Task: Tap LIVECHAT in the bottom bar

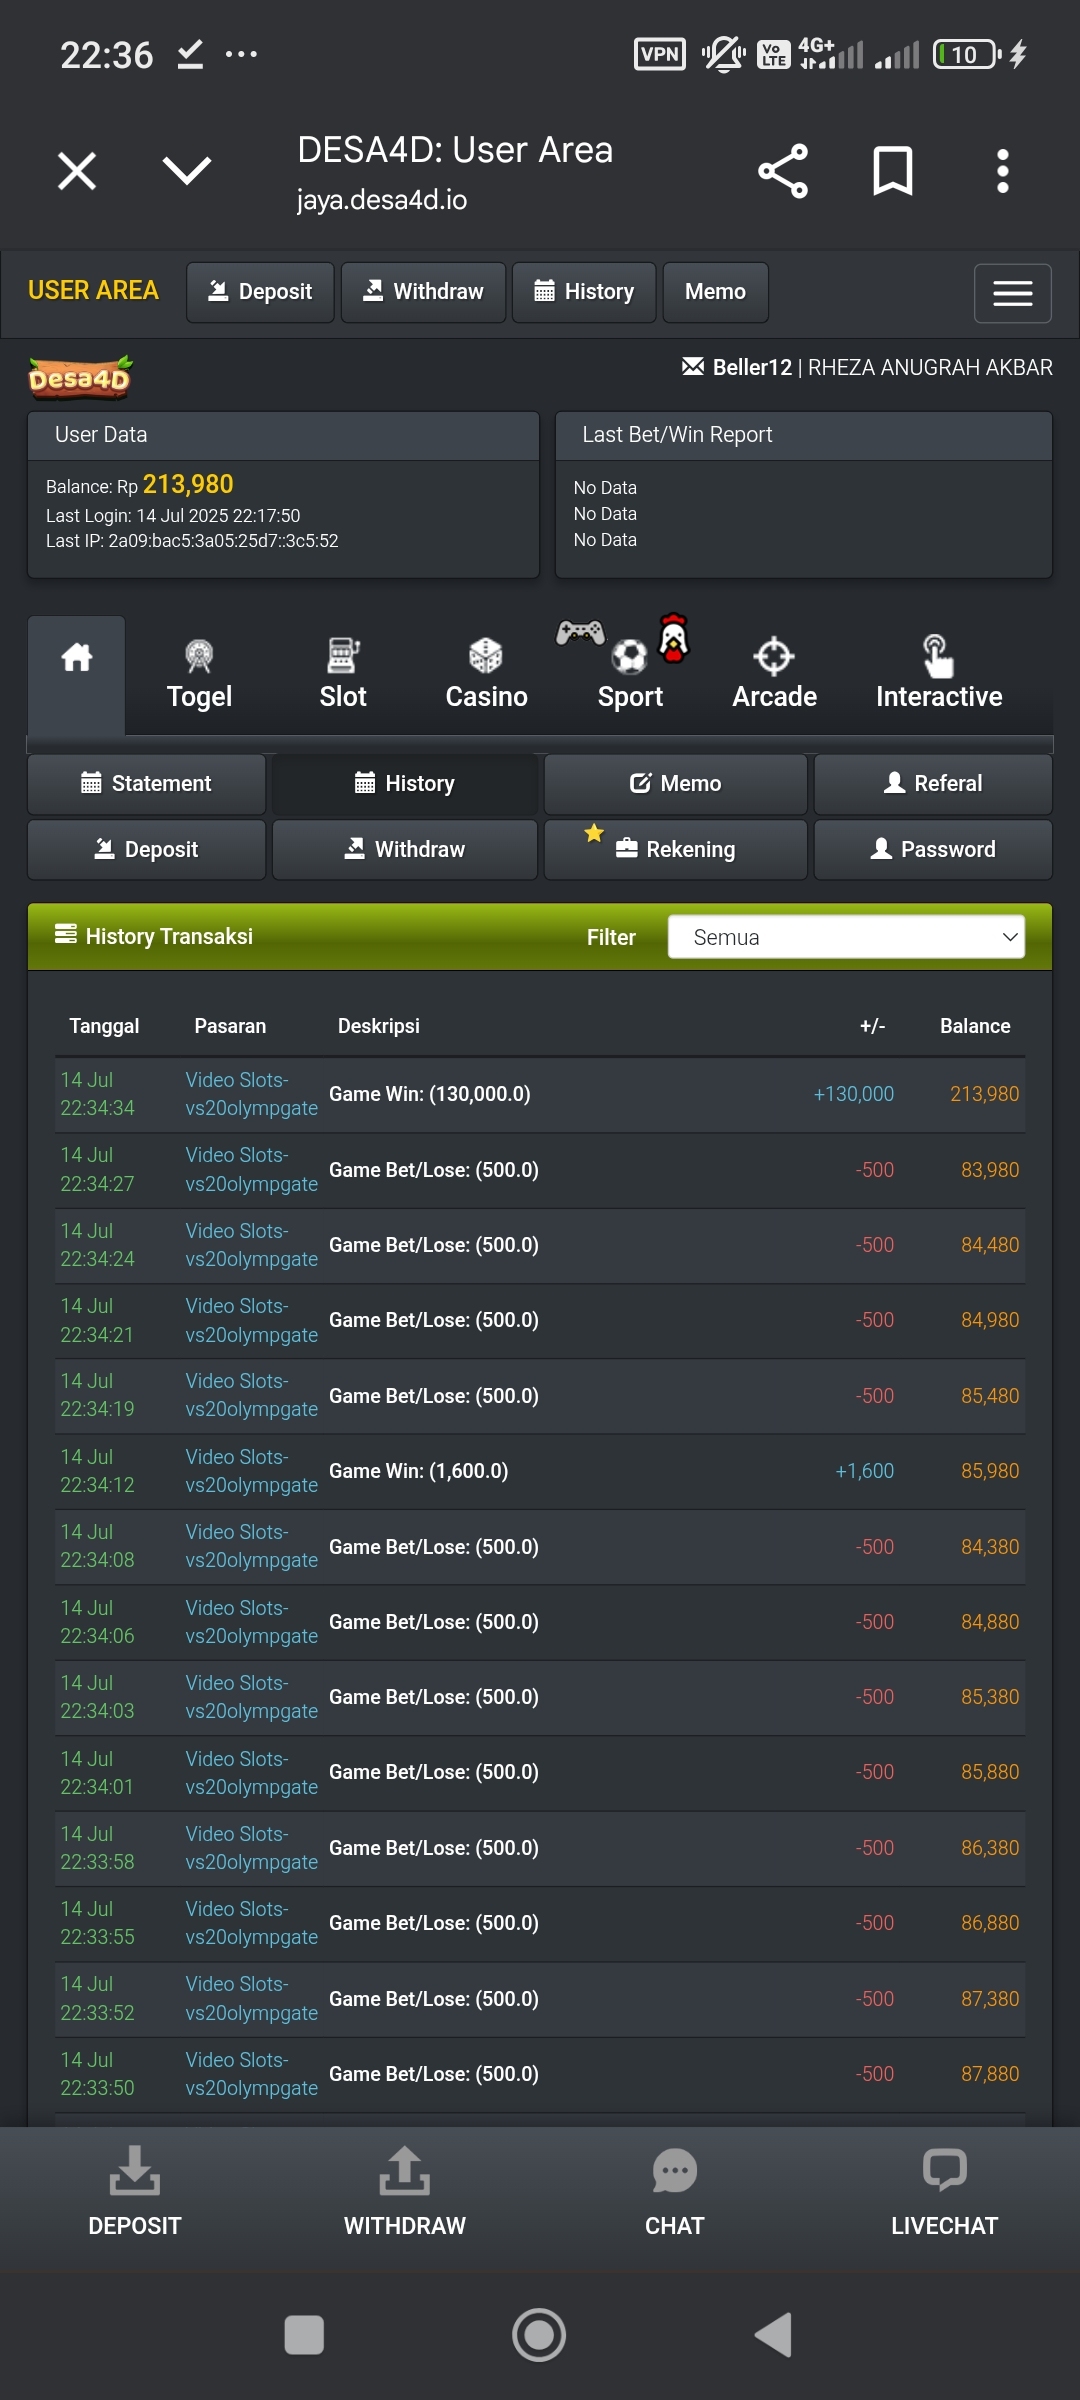Action: point(944,2192)
